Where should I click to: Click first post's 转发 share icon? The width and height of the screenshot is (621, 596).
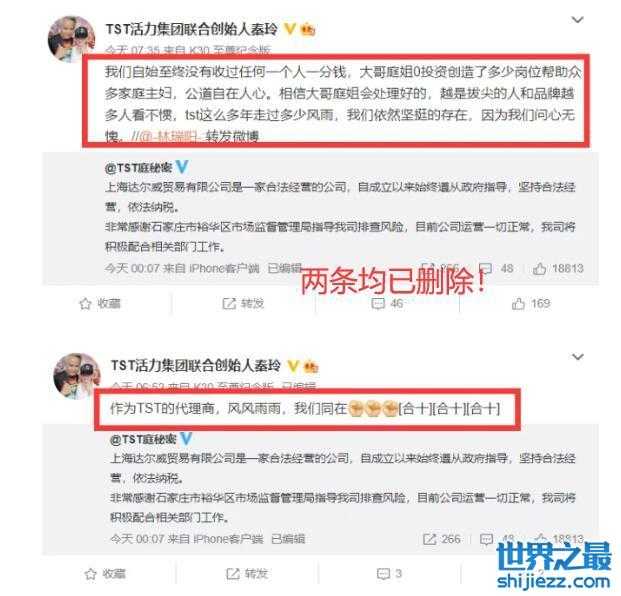click(x=229, y=304)
